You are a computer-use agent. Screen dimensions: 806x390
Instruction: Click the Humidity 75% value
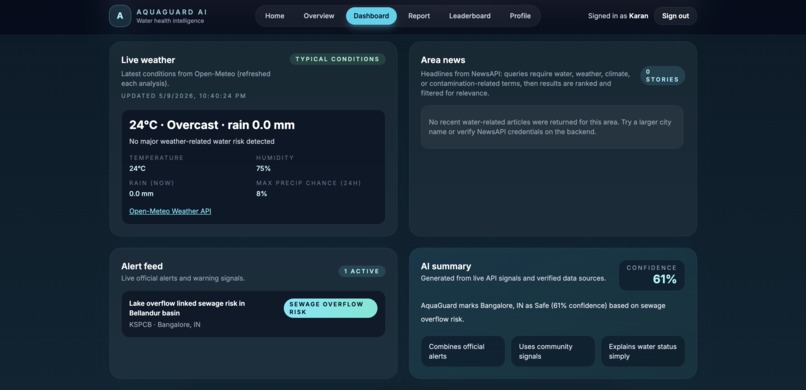tap(264, 169)
